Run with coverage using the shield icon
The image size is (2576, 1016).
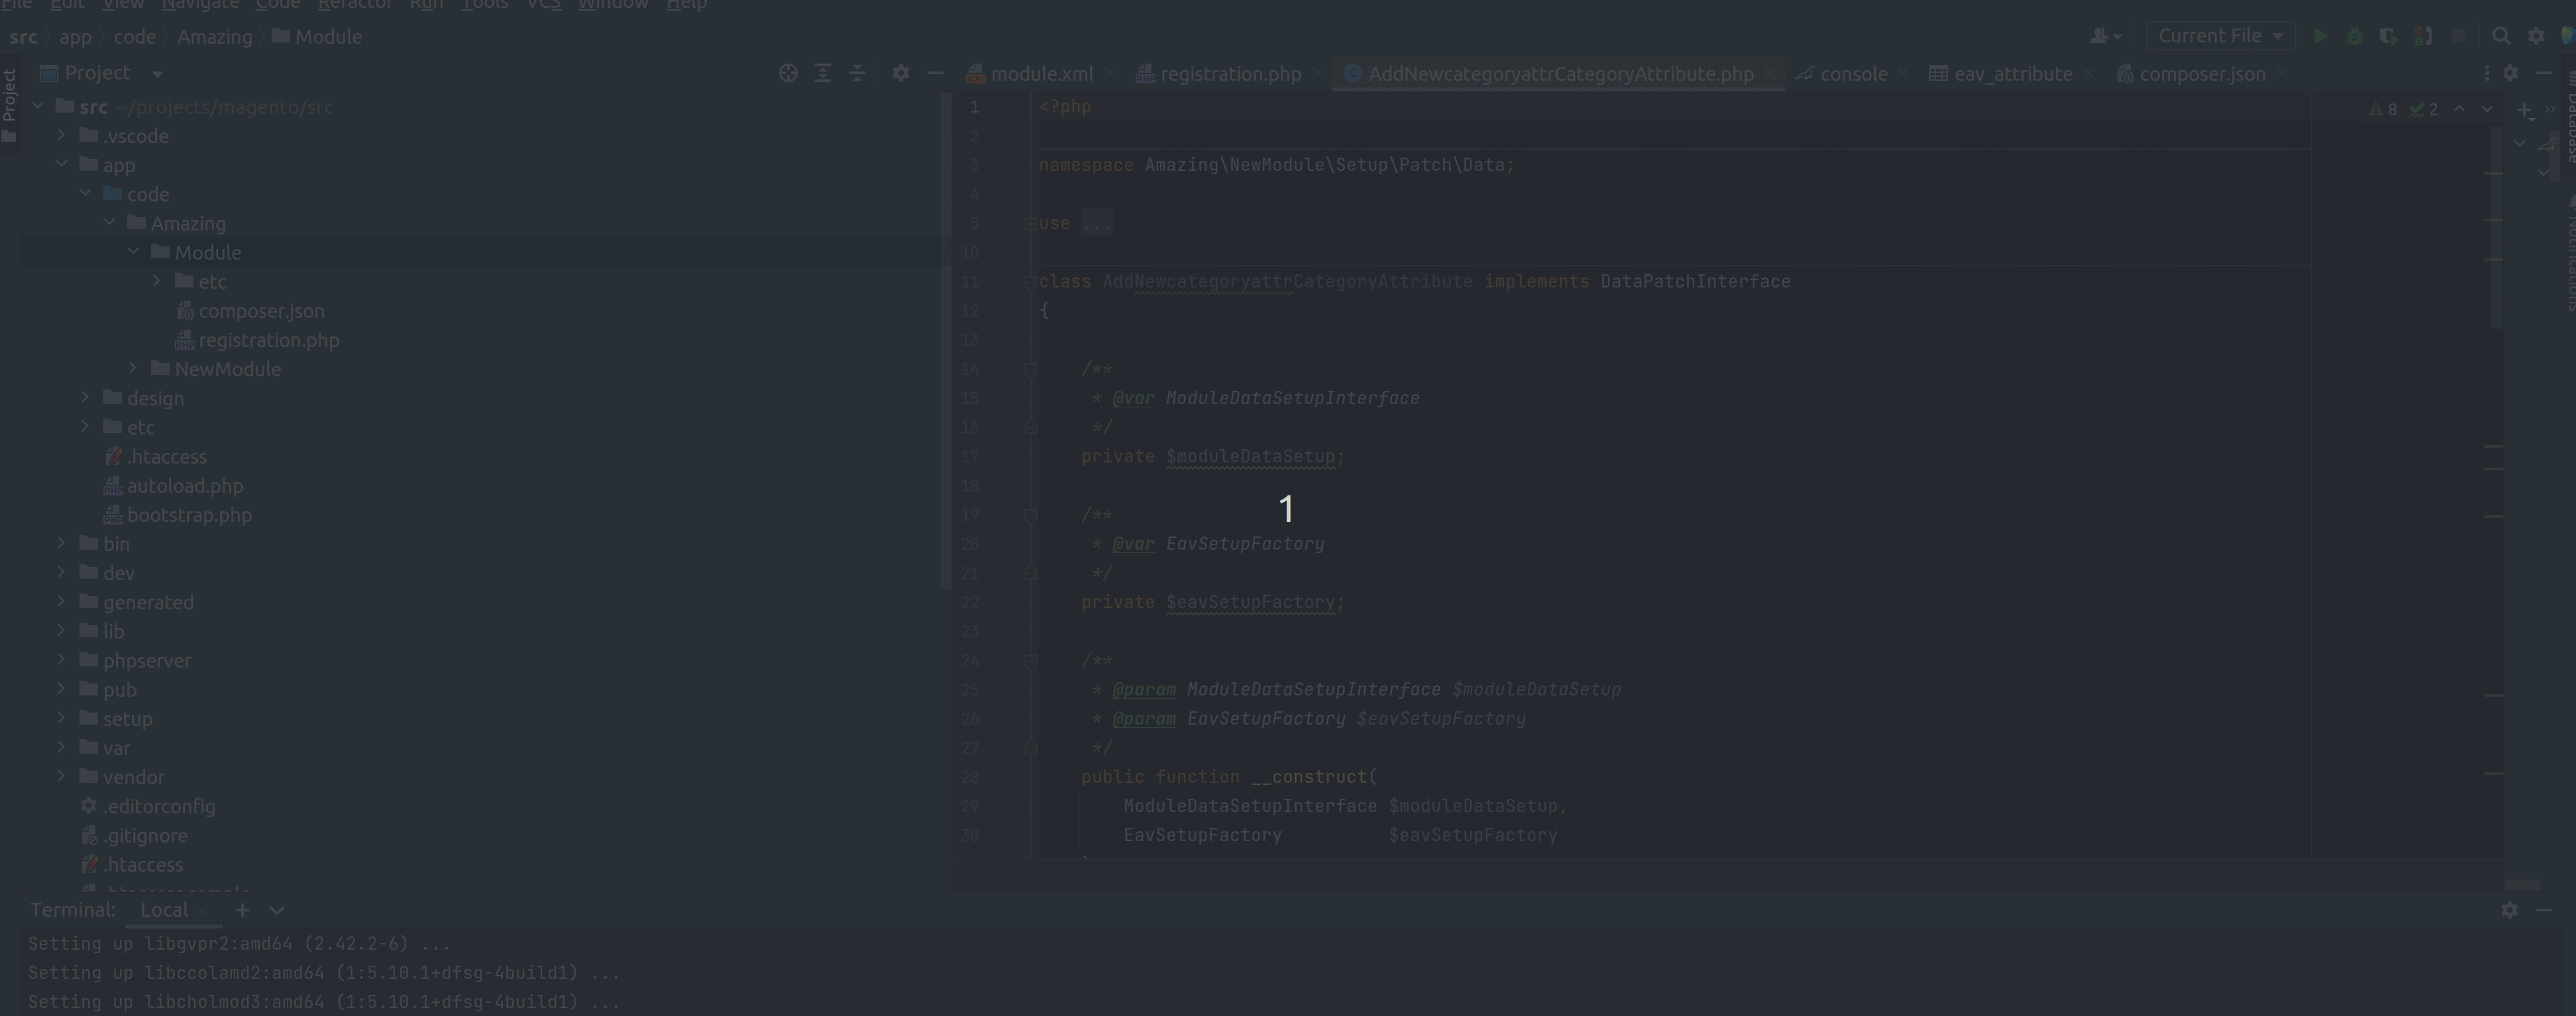[x=2388, y=36]
